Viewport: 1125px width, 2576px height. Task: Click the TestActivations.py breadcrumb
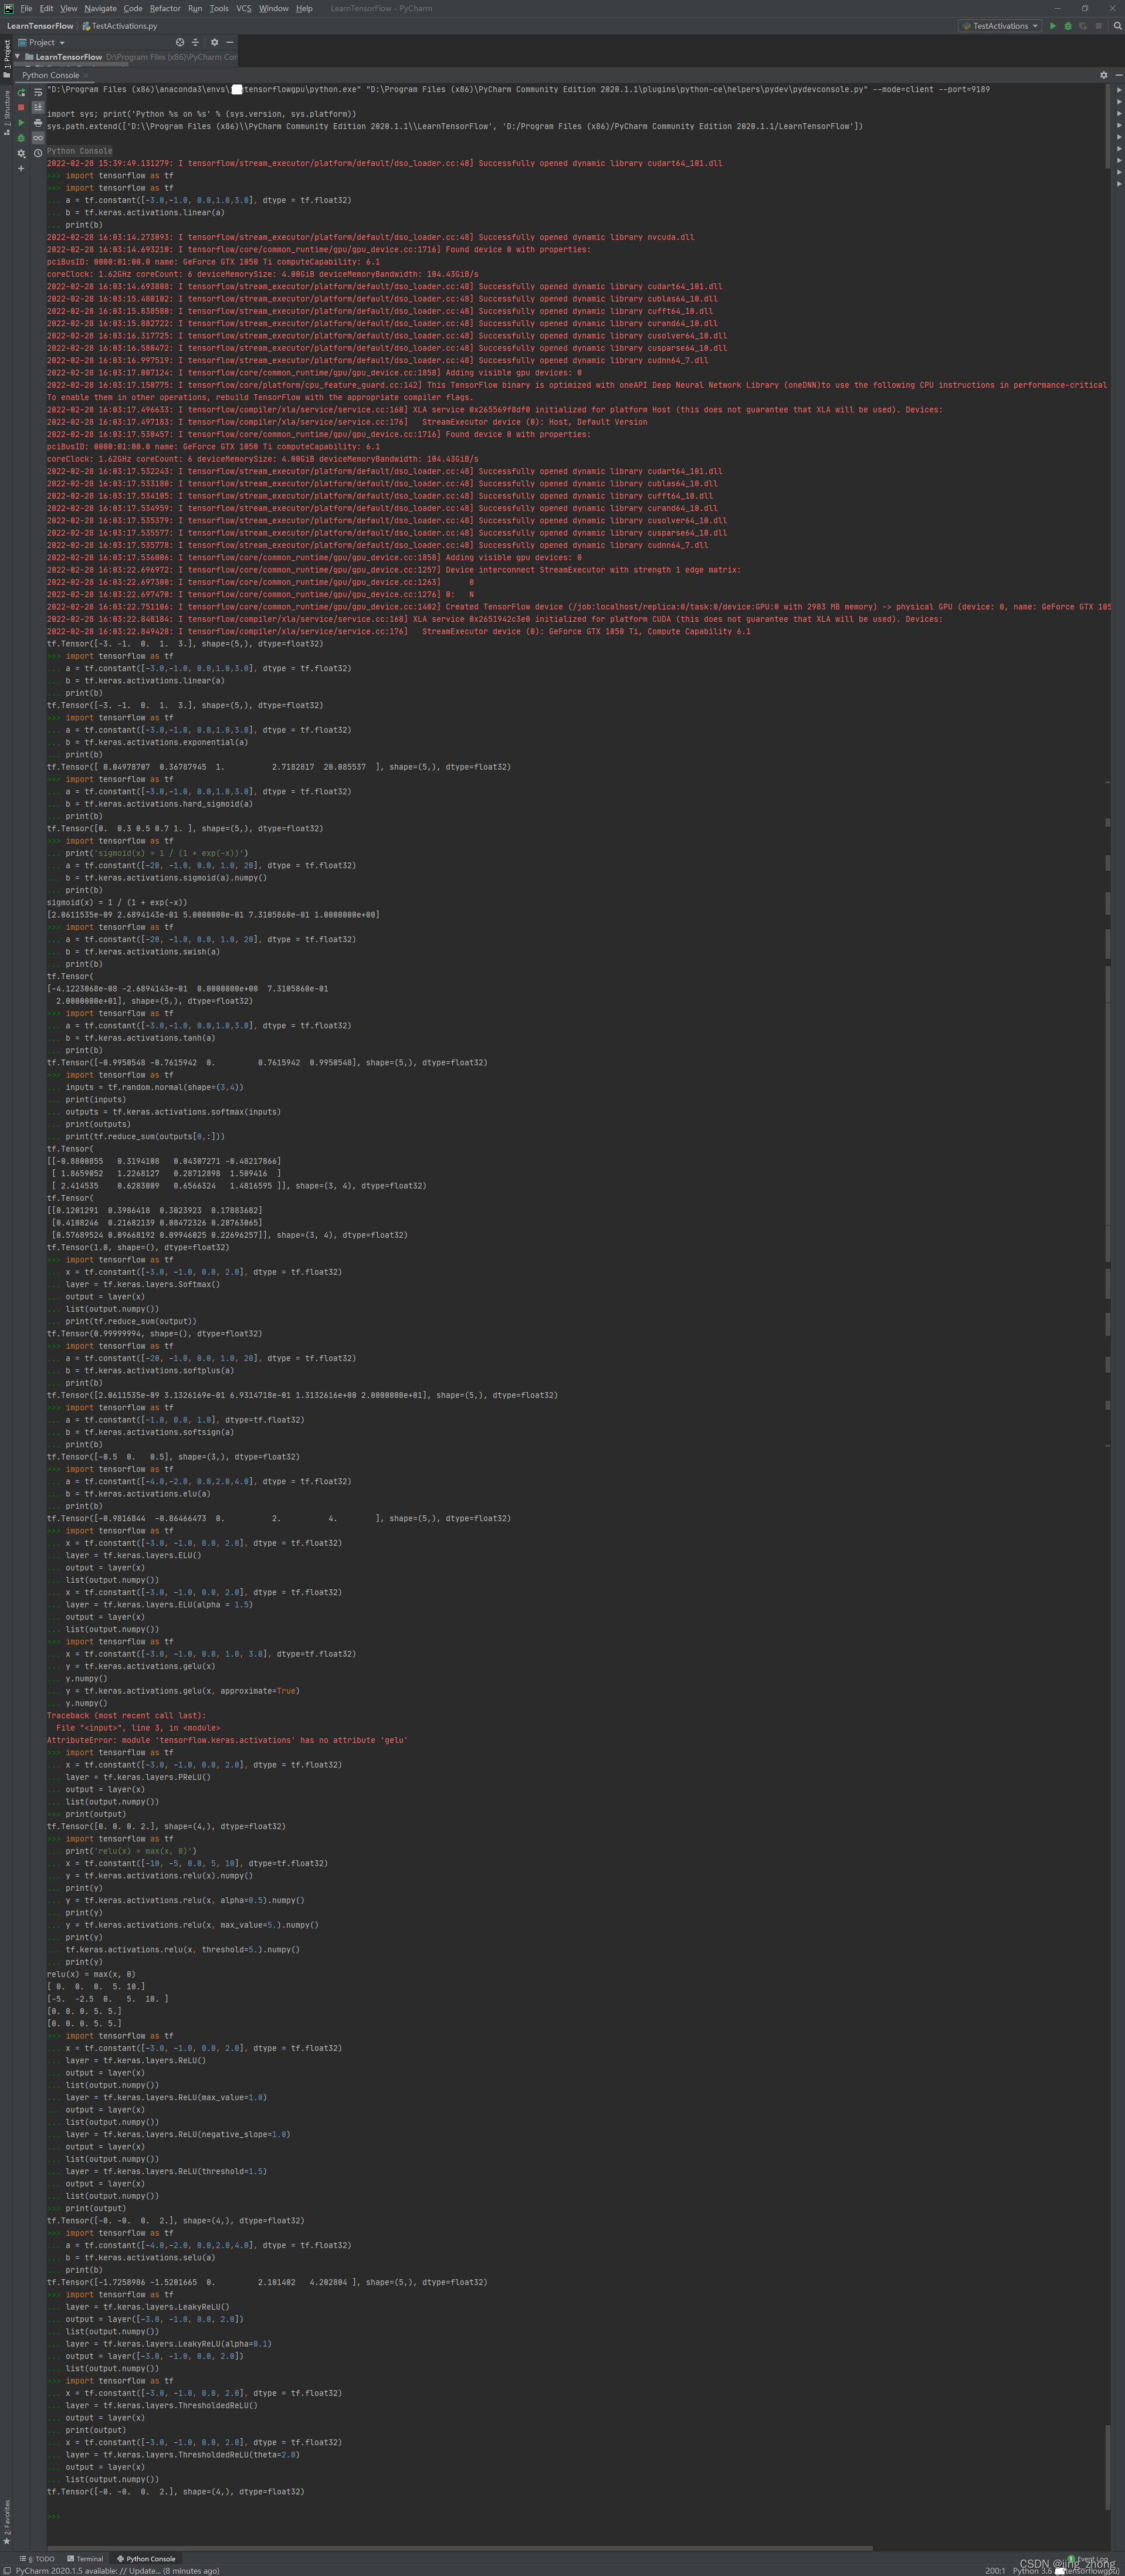pyautogui.click(x=121, y=26)
